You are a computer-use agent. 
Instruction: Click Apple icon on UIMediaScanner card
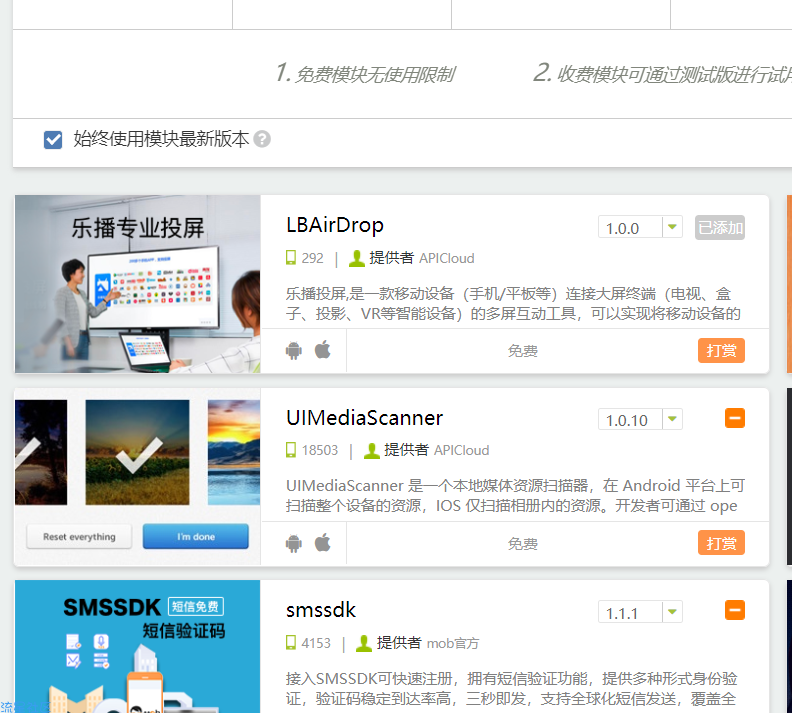pyautogui.click(x=323, y=542)
